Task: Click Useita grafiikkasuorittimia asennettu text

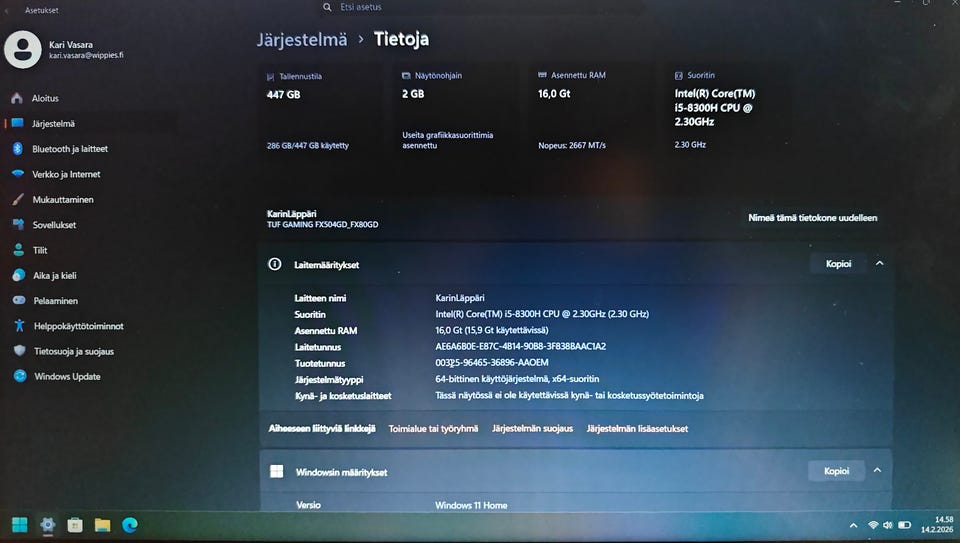Action: 448,140
